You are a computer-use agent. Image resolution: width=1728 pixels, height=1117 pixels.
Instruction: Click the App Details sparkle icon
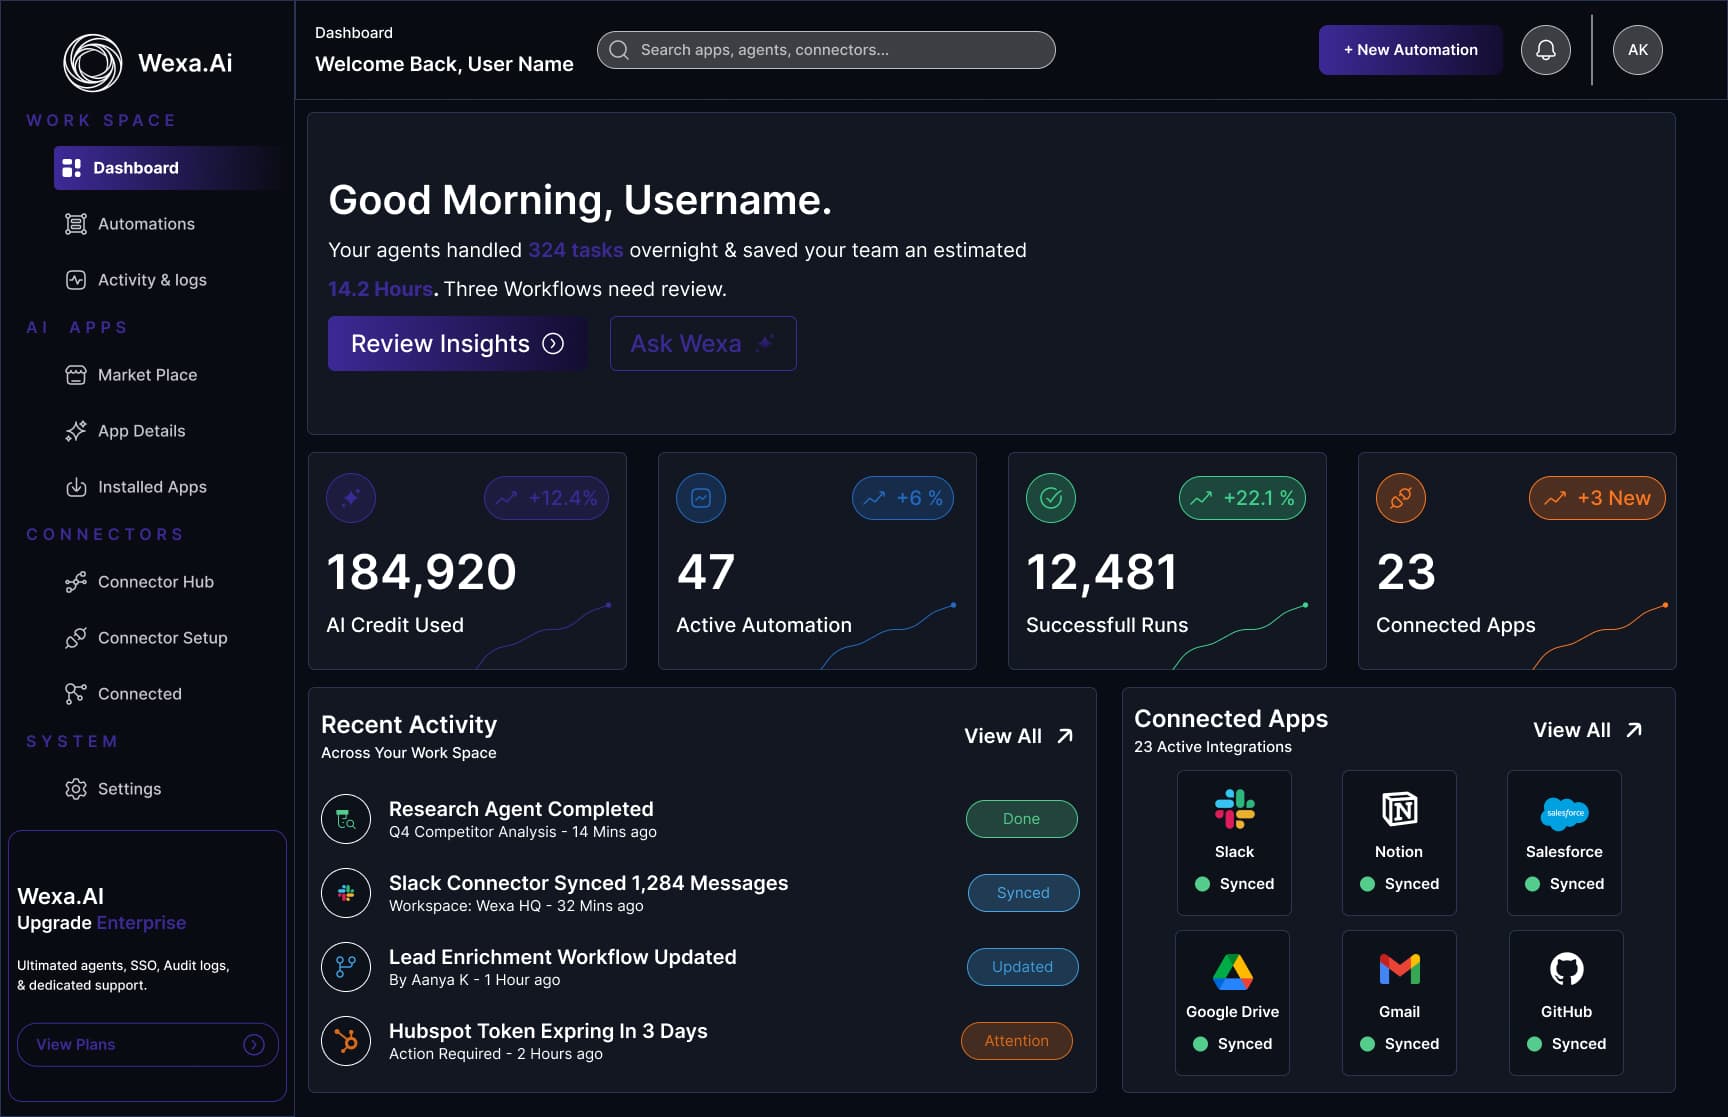tap(76, 431)
